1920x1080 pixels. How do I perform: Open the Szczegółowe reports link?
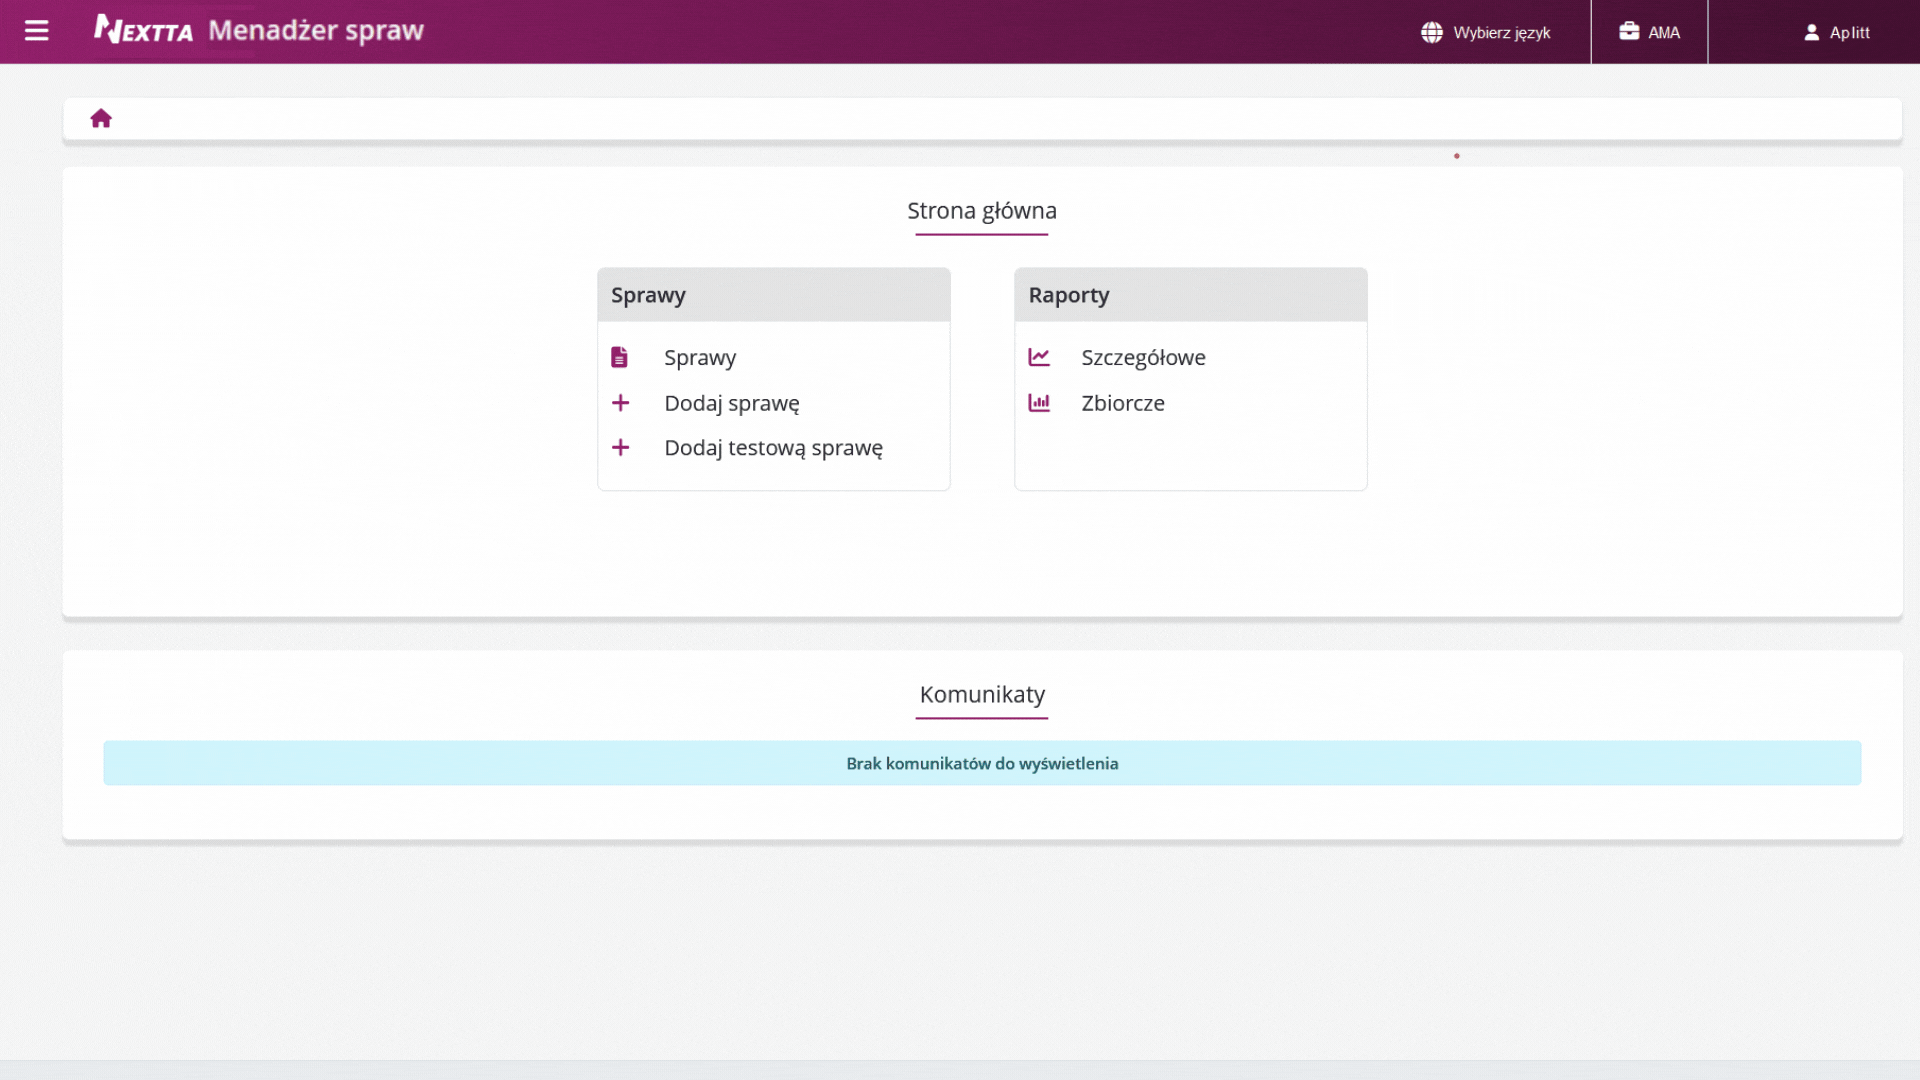[x=1143, y=358]
